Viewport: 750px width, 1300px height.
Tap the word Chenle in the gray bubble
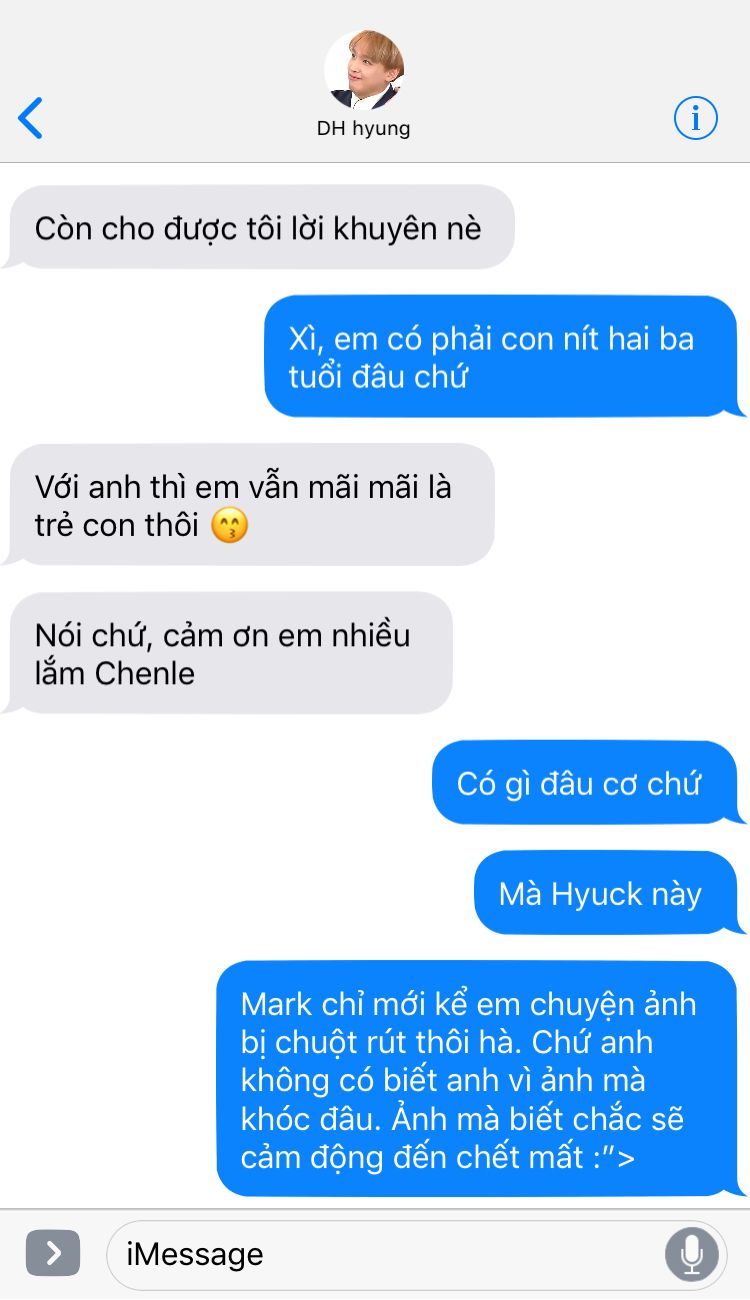pyautogui.click(x=145, y=673)
